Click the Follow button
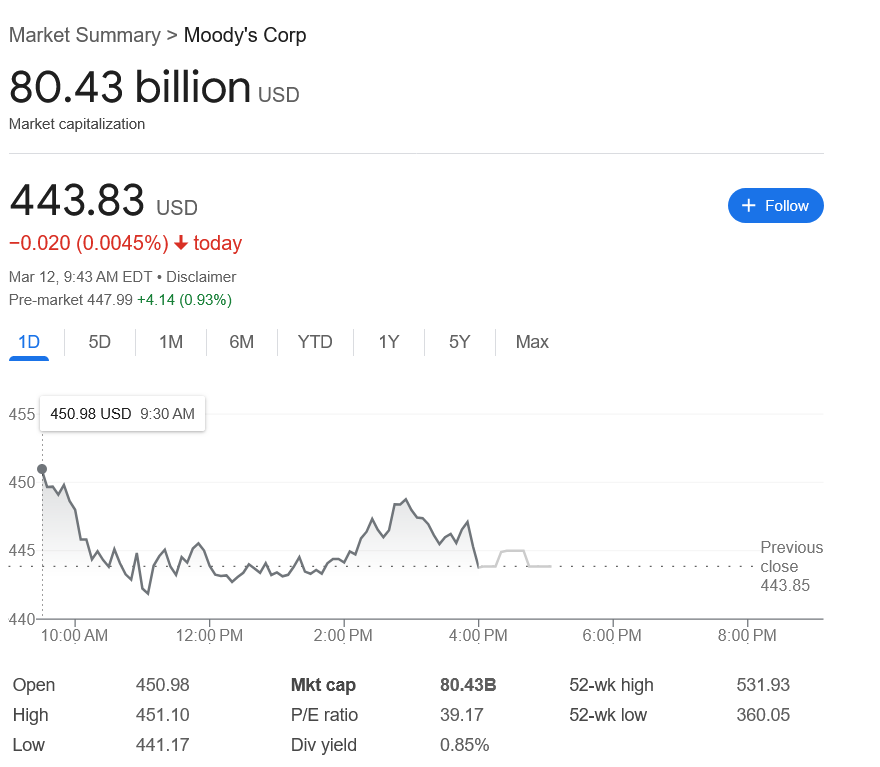 (775, 205)
